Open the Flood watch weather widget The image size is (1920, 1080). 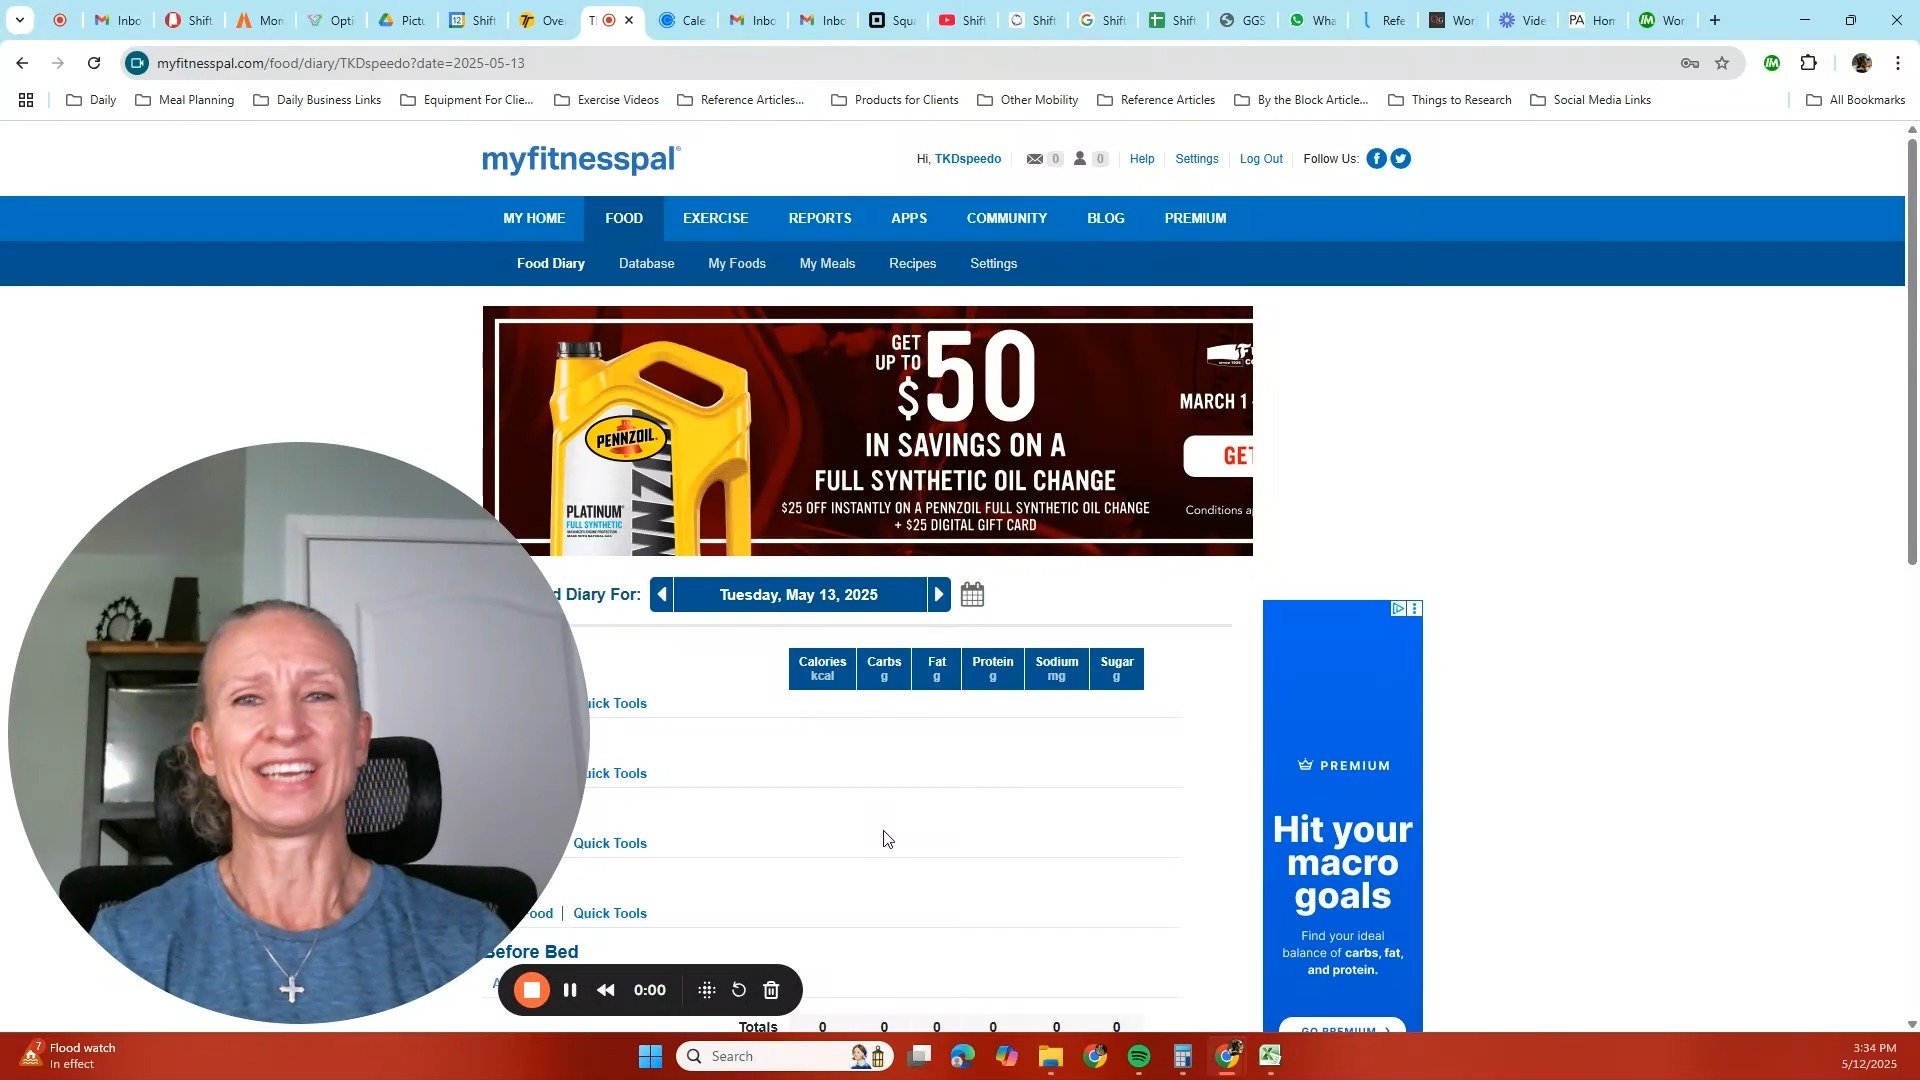click(68, 1056)
